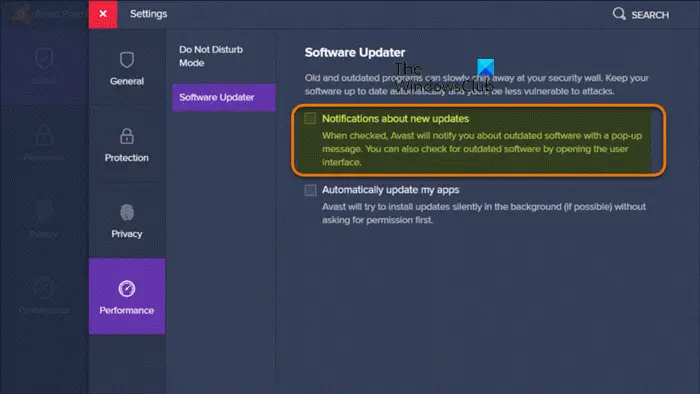Click the SEARCH label in header
Screen dimensions: 700x394
(x=650, y=15)
